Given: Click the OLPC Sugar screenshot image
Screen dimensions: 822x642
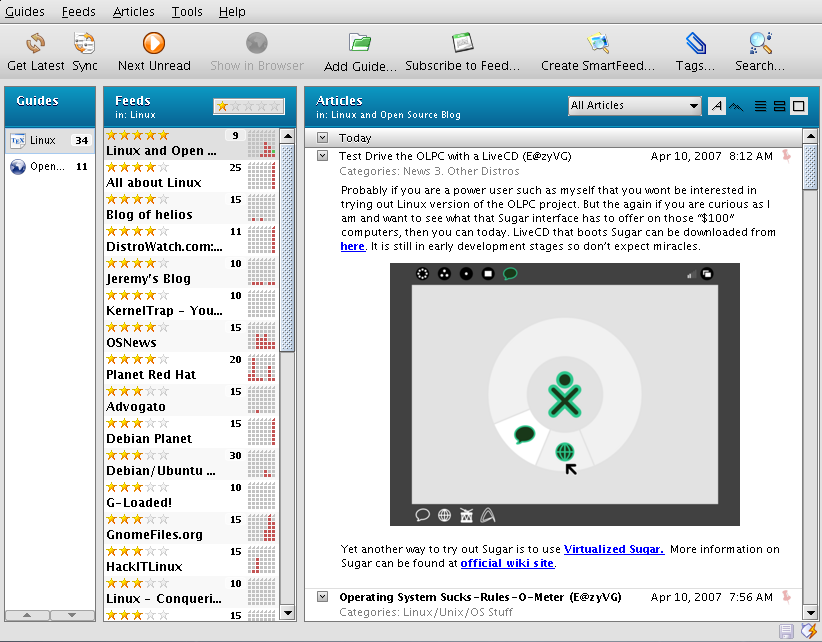Looking at the screenshot, I should pos(565,394).
